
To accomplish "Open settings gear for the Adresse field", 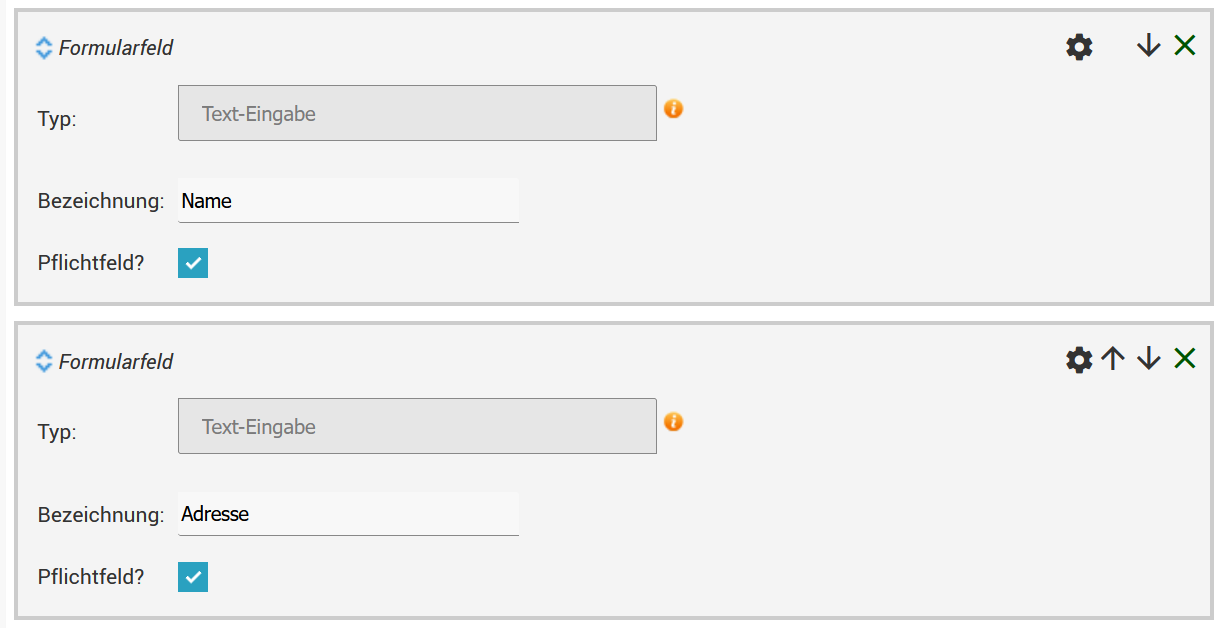I will point(1079,359).
